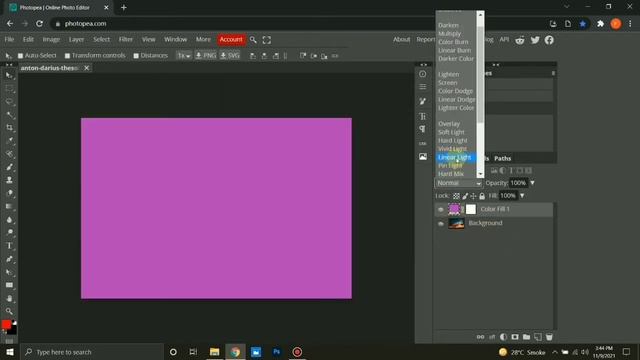Export as SVG button
The height and width of the screenshot is (360, 640).
230,56
